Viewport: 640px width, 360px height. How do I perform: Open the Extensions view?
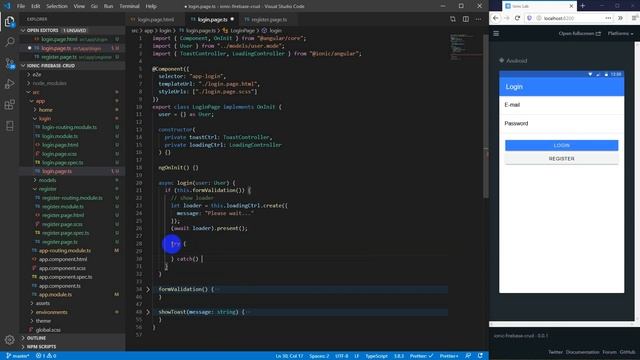click(9, 105)
